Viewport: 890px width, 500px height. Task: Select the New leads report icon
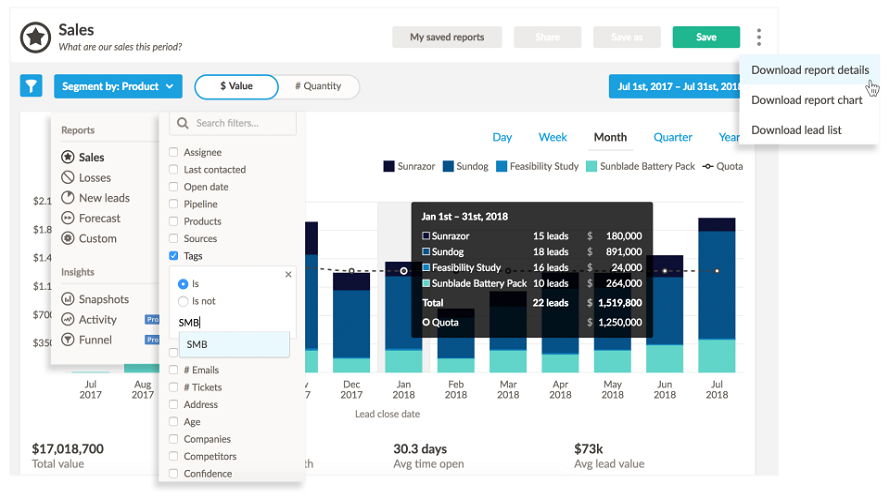pos(68,198)
